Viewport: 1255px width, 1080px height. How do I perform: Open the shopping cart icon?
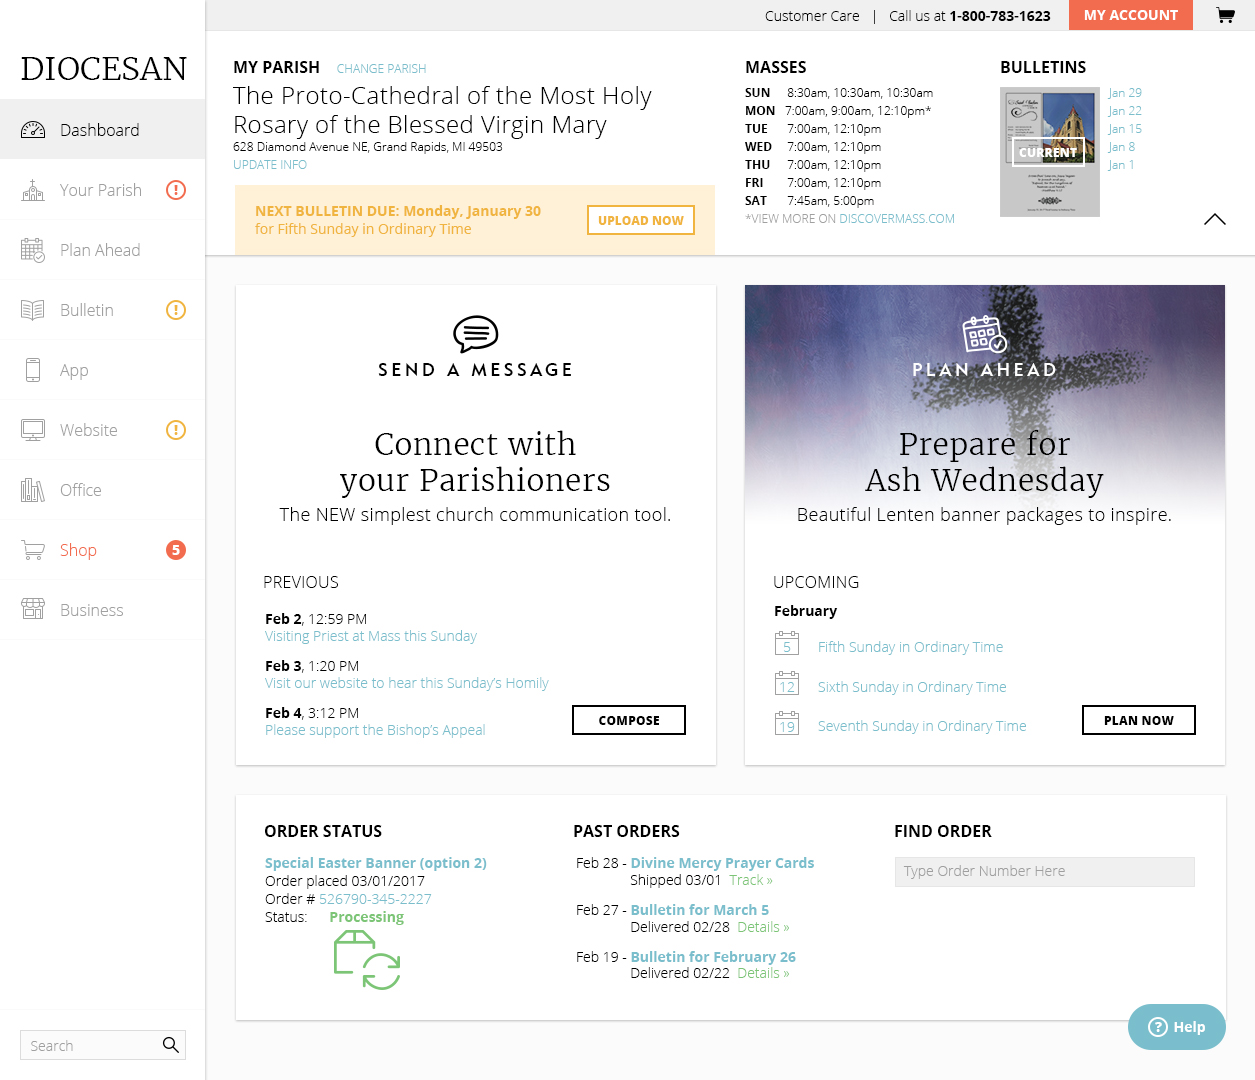(1225, 15)
